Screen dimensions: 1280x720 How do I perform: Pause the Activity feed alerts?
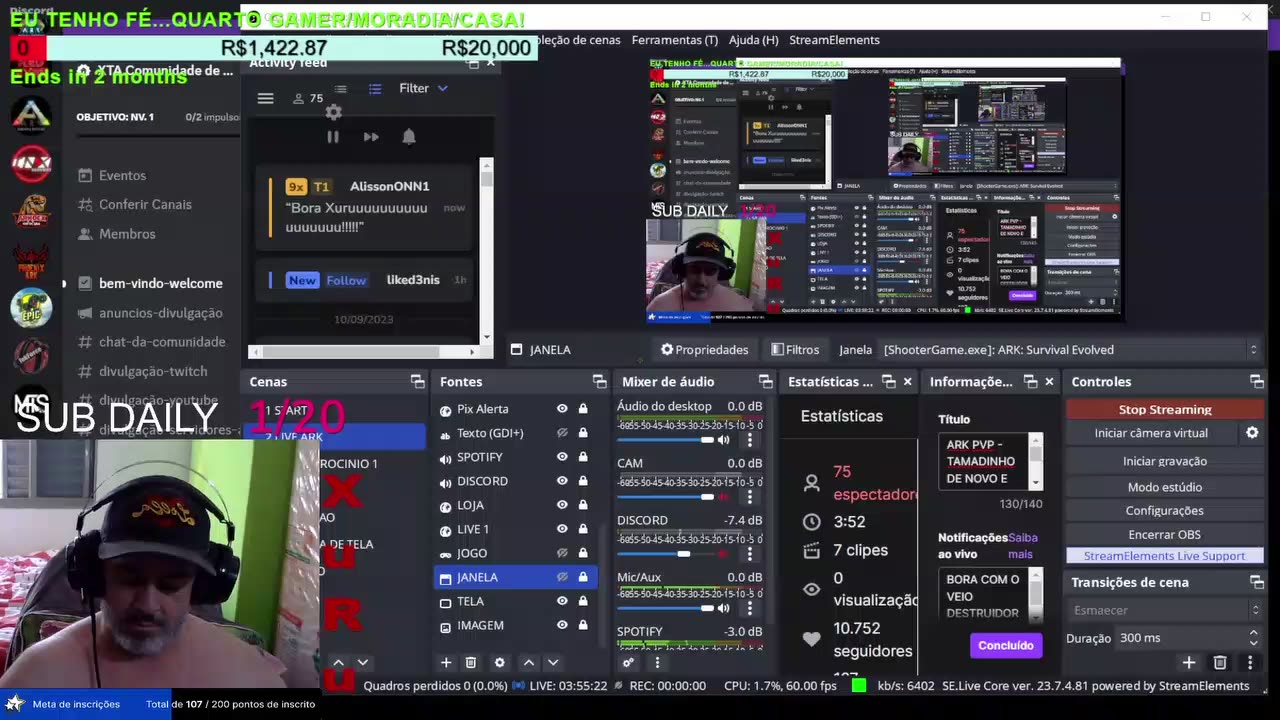(333, 137)
